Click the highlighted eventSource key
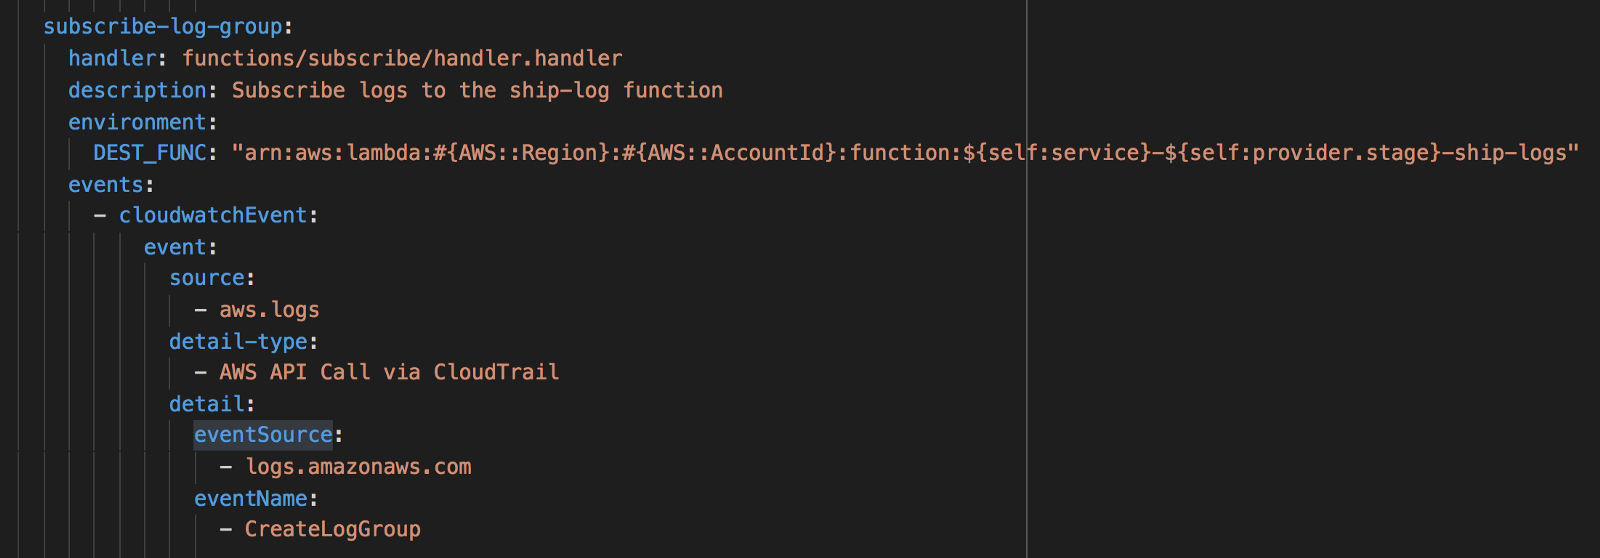This screenshot has height=558, width=1600. click(263, 435)
